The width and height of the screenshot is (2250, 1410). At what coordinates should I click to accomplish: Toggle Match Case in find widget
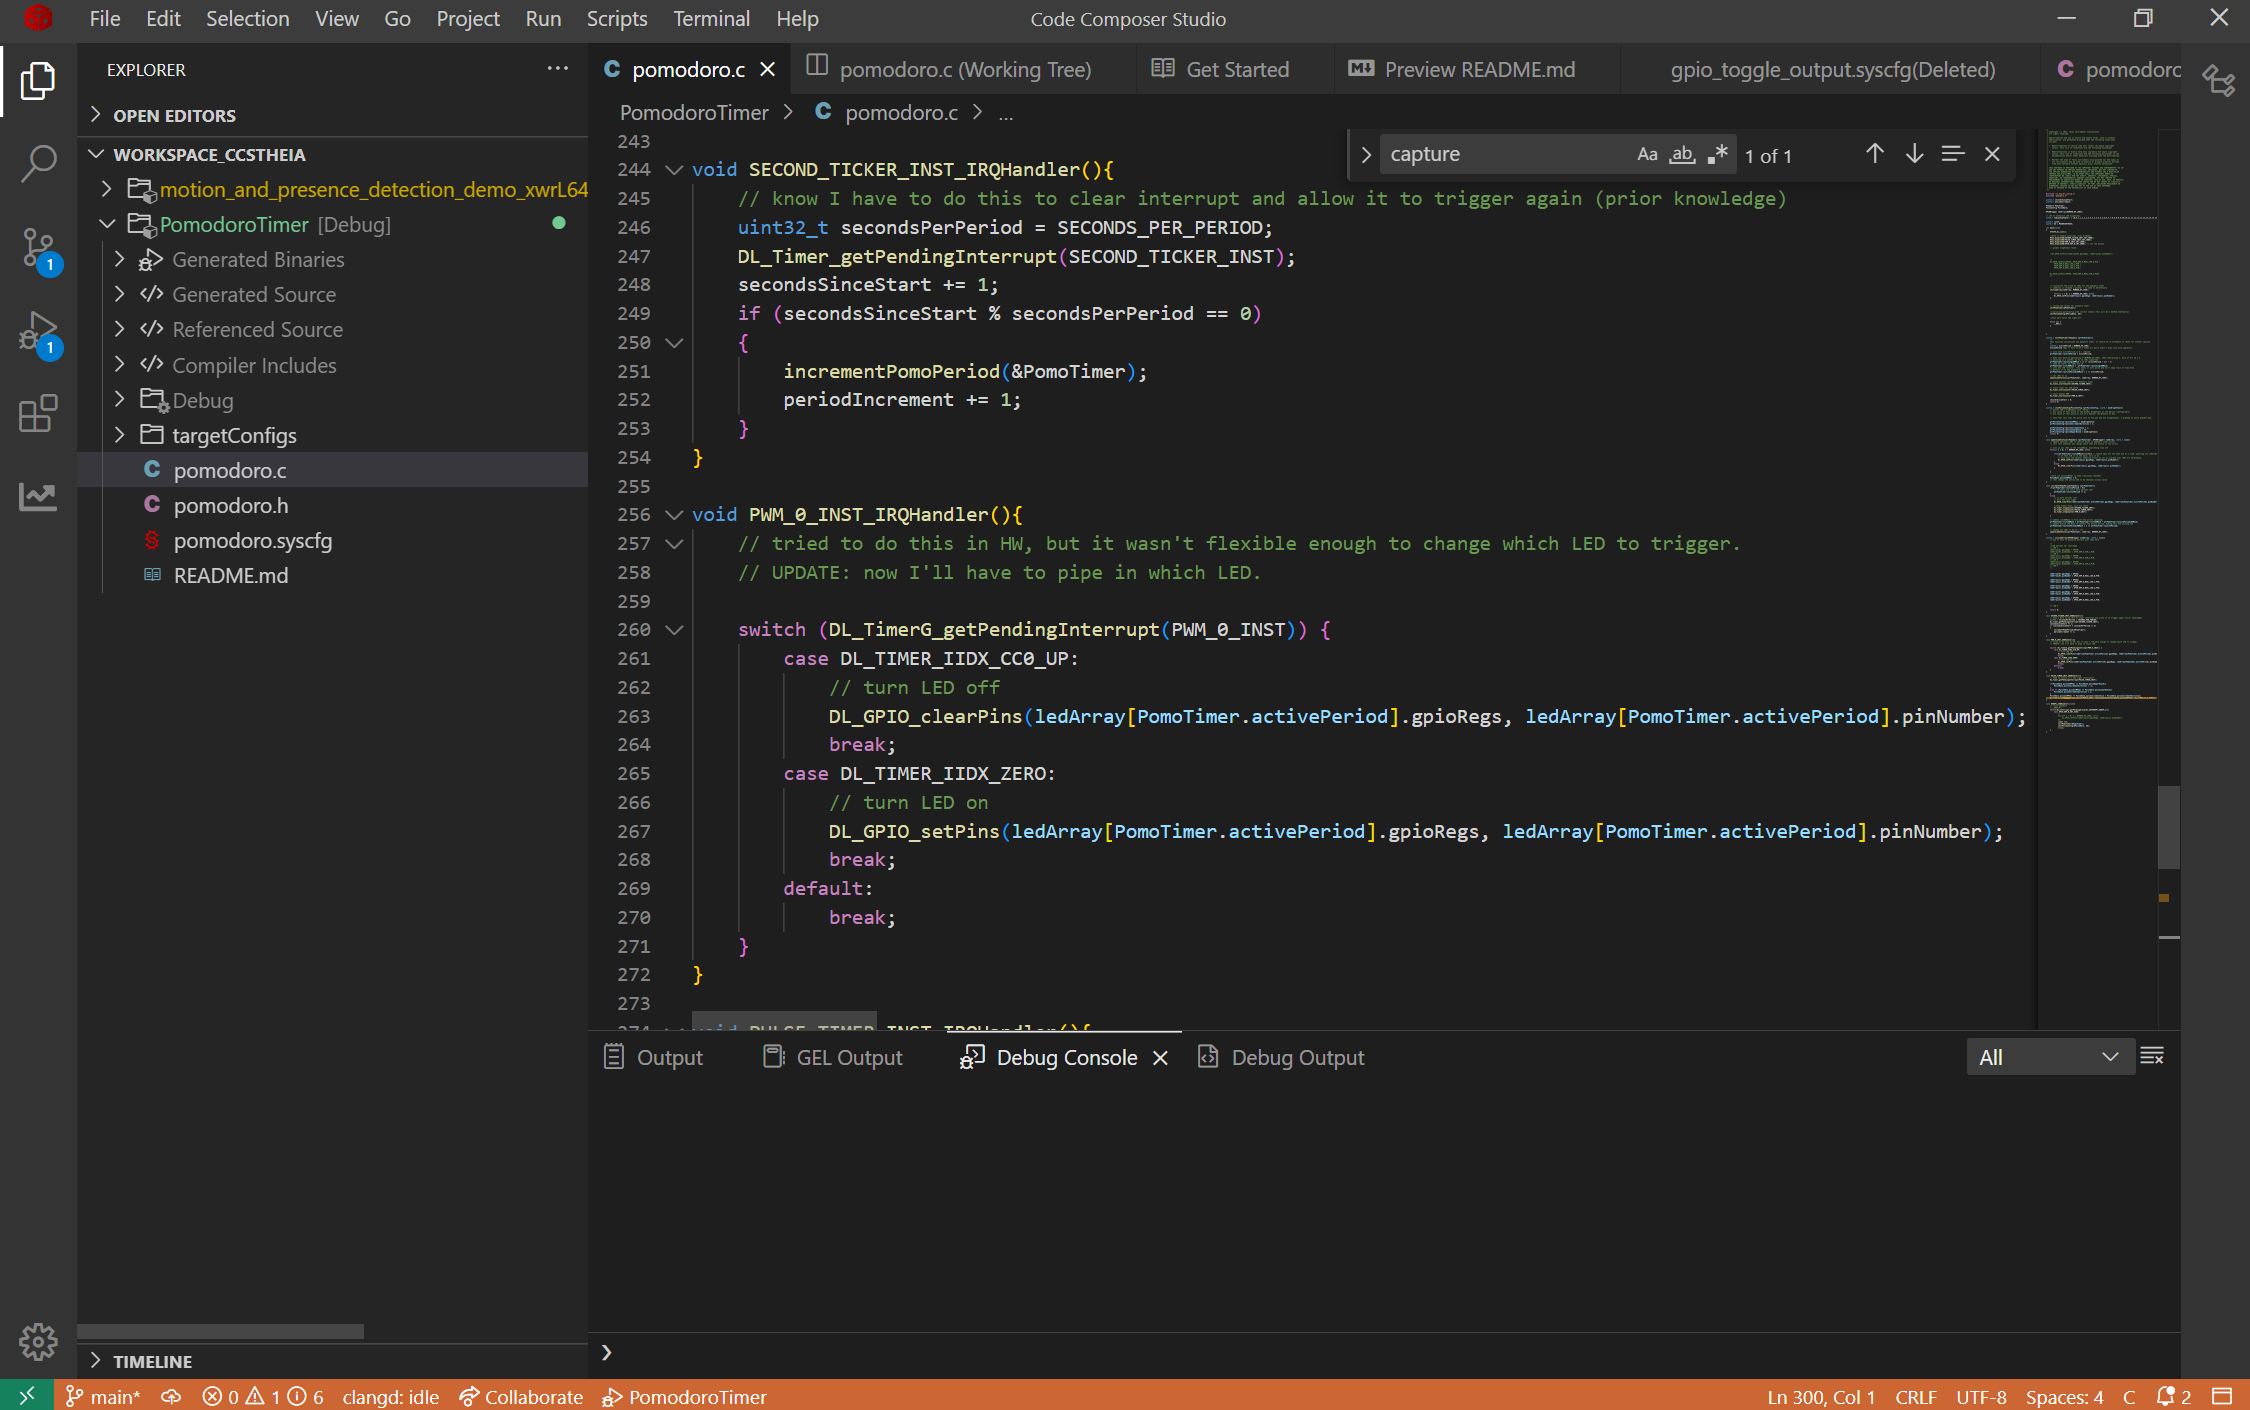click(x=1647, y=154)
